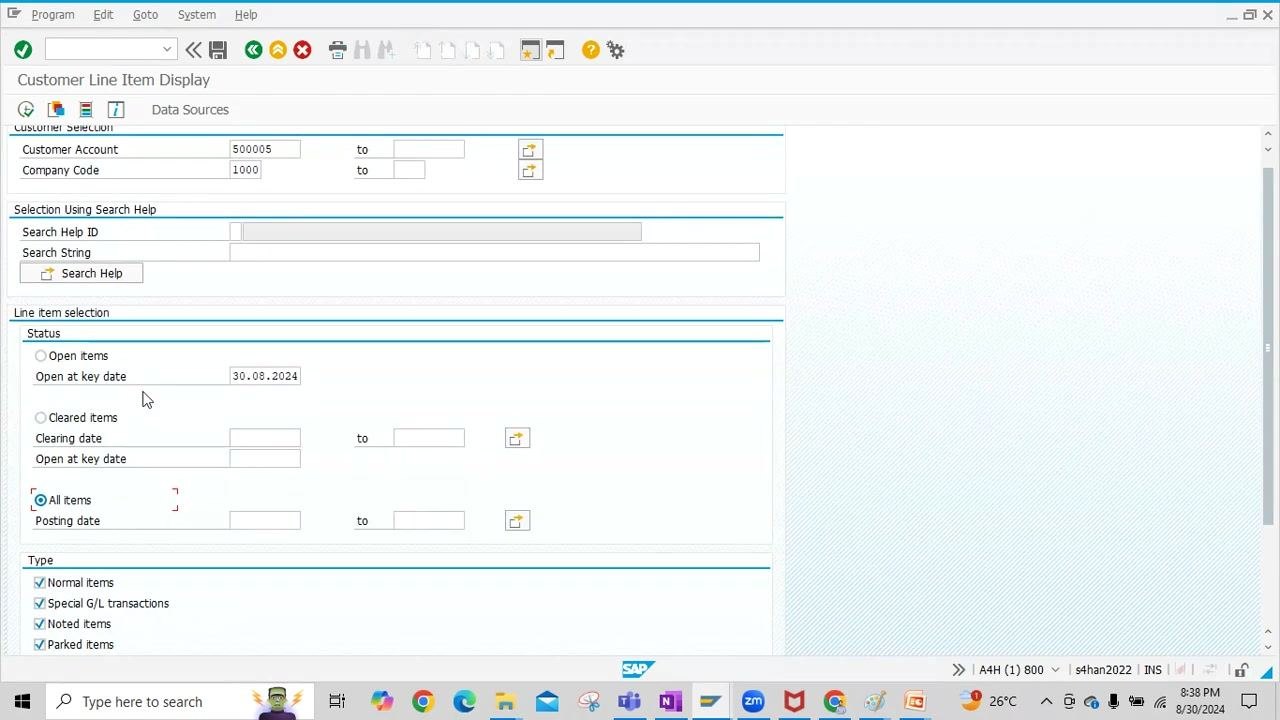Open Microsoft Teams from the taskbar
The height and width of the screenshot is (720, 1280).
[x=629, y=702]
